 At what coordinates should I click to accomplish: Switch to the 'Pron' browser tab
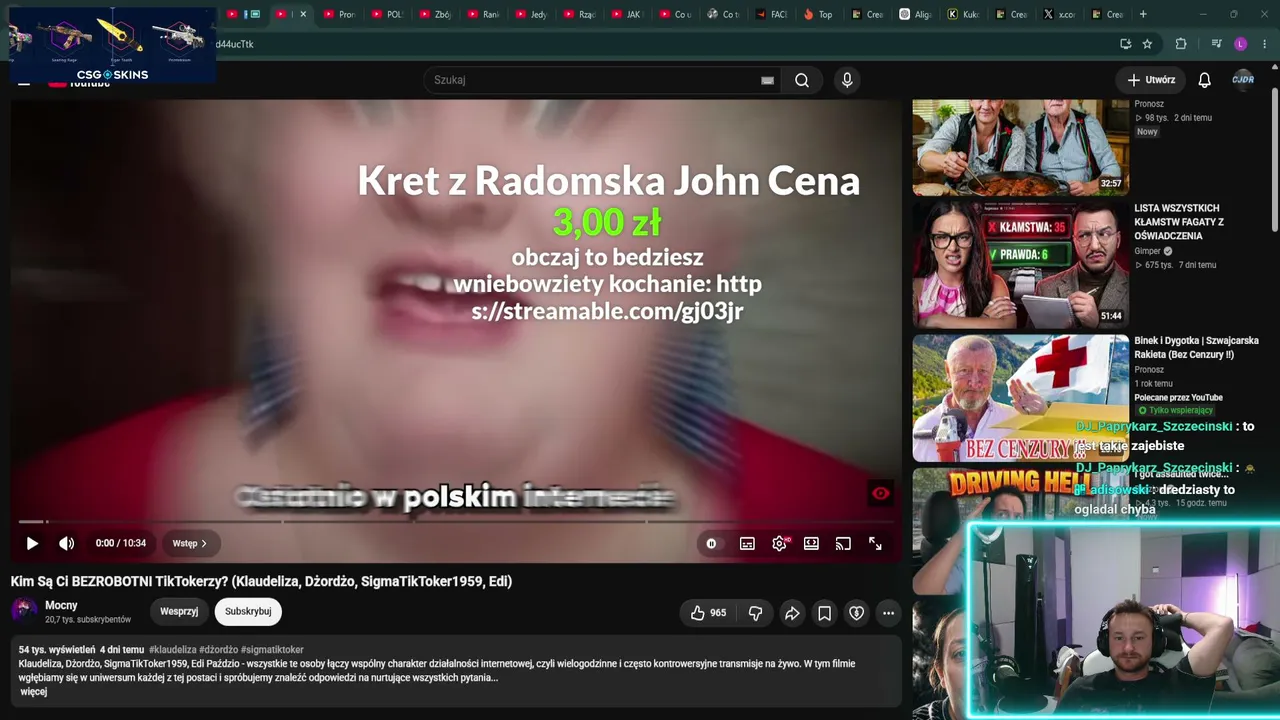point(339,14)
